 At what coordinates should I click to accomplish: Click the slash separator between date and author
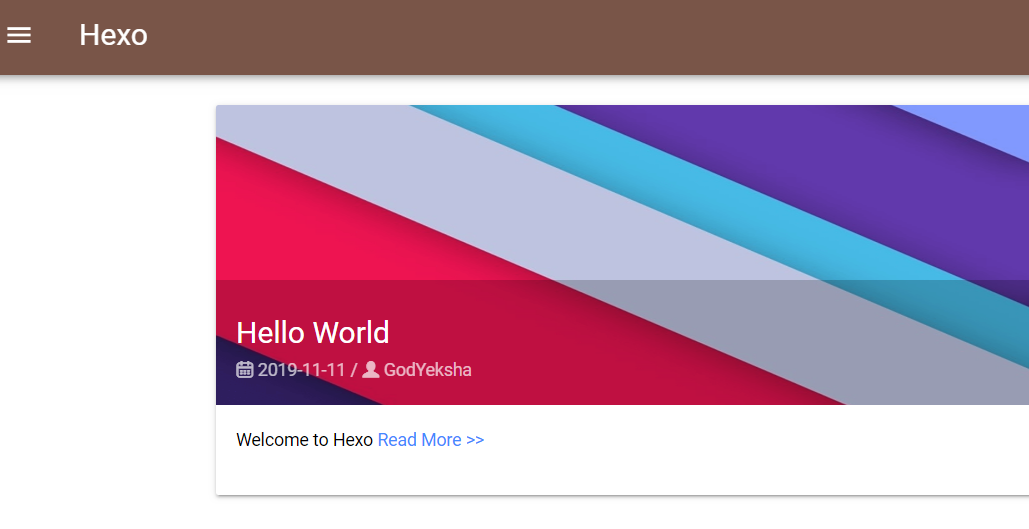353,370
